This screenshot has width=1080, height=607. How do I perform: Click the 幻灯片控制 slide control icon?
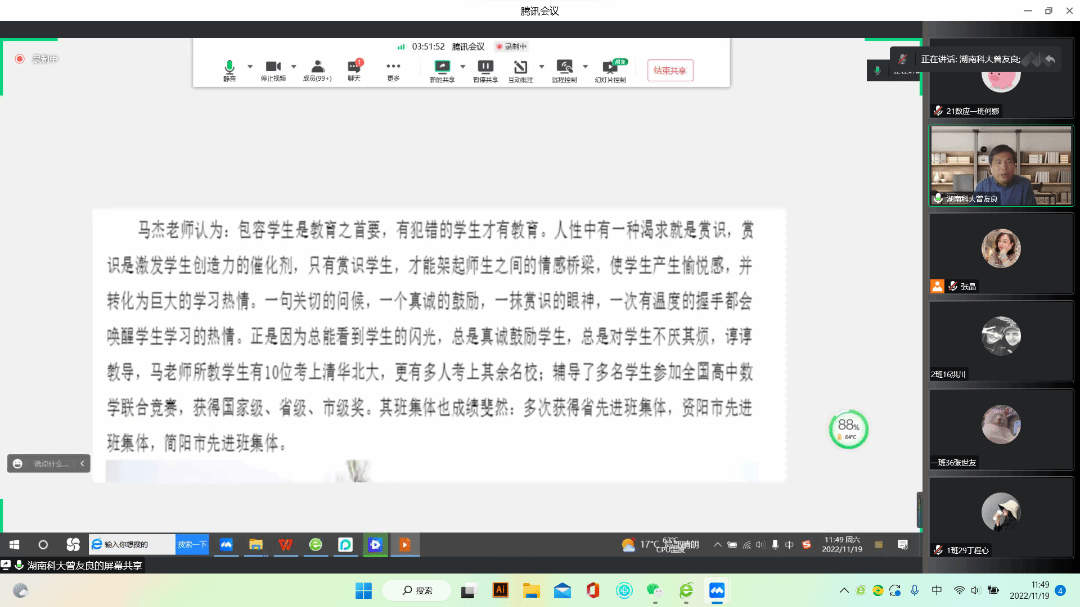609,68
